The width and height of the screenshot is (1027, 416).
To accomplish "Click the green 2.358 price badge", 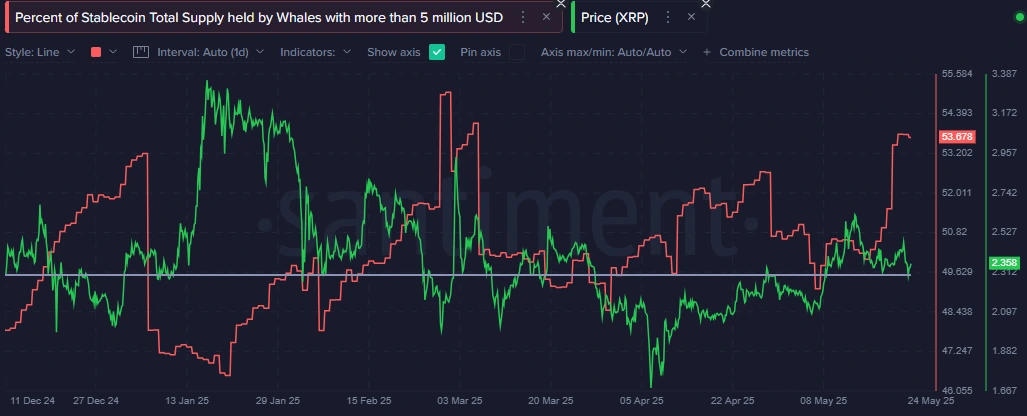I will (1002, 263).
